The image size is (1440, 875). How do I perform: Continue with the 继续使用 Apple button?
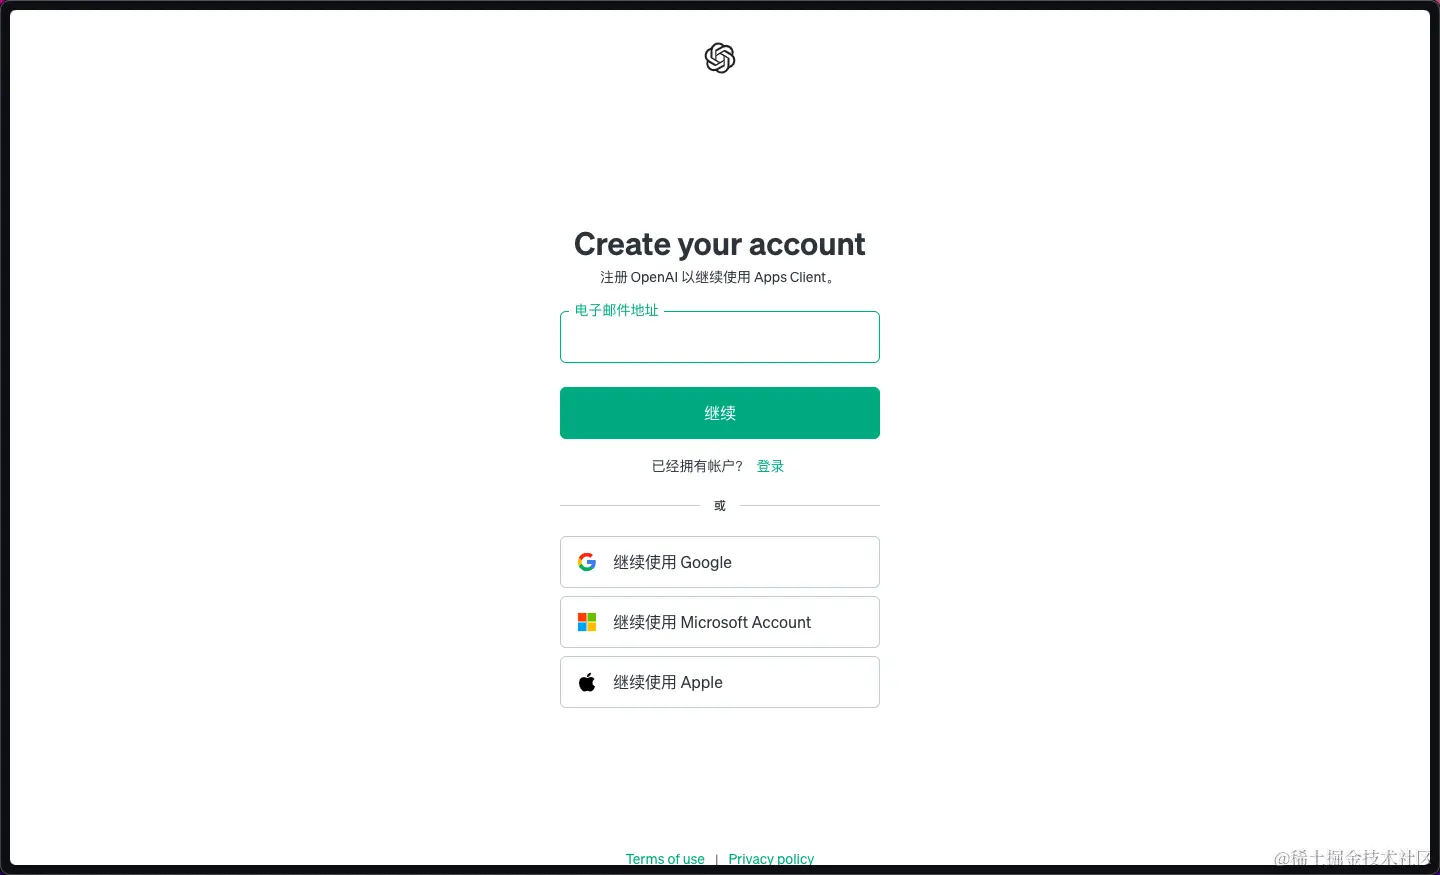click(x=720, y=682)
